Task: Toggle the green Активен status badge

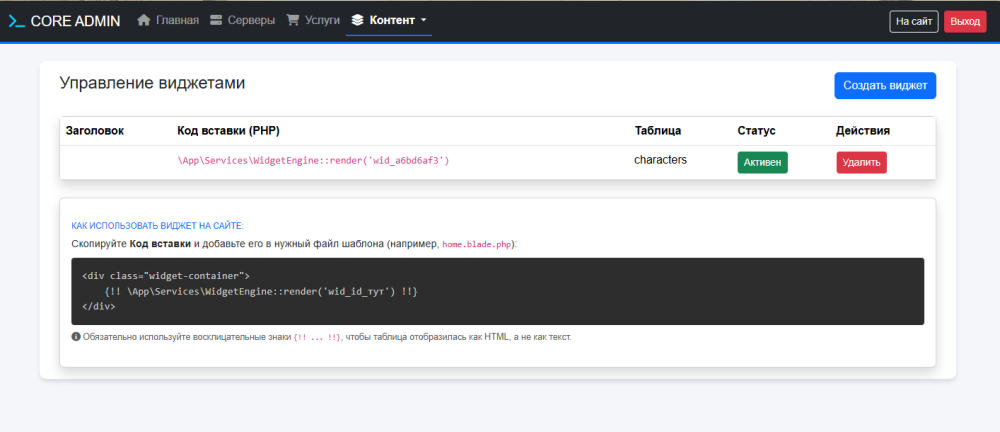Action: tap(762, 162)
